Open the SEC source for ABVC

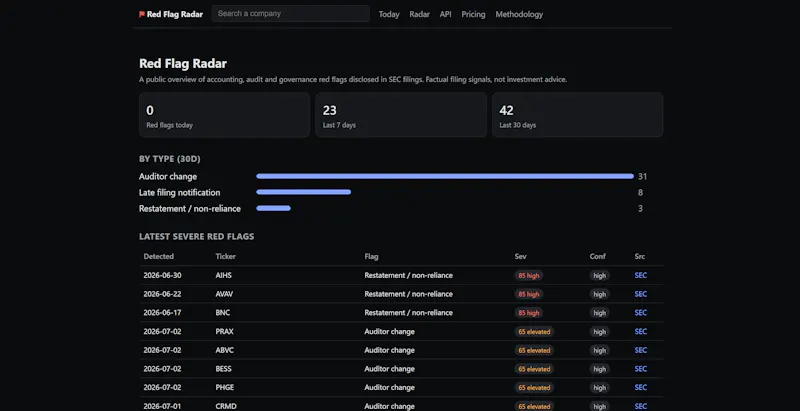[x=641, y=350]
